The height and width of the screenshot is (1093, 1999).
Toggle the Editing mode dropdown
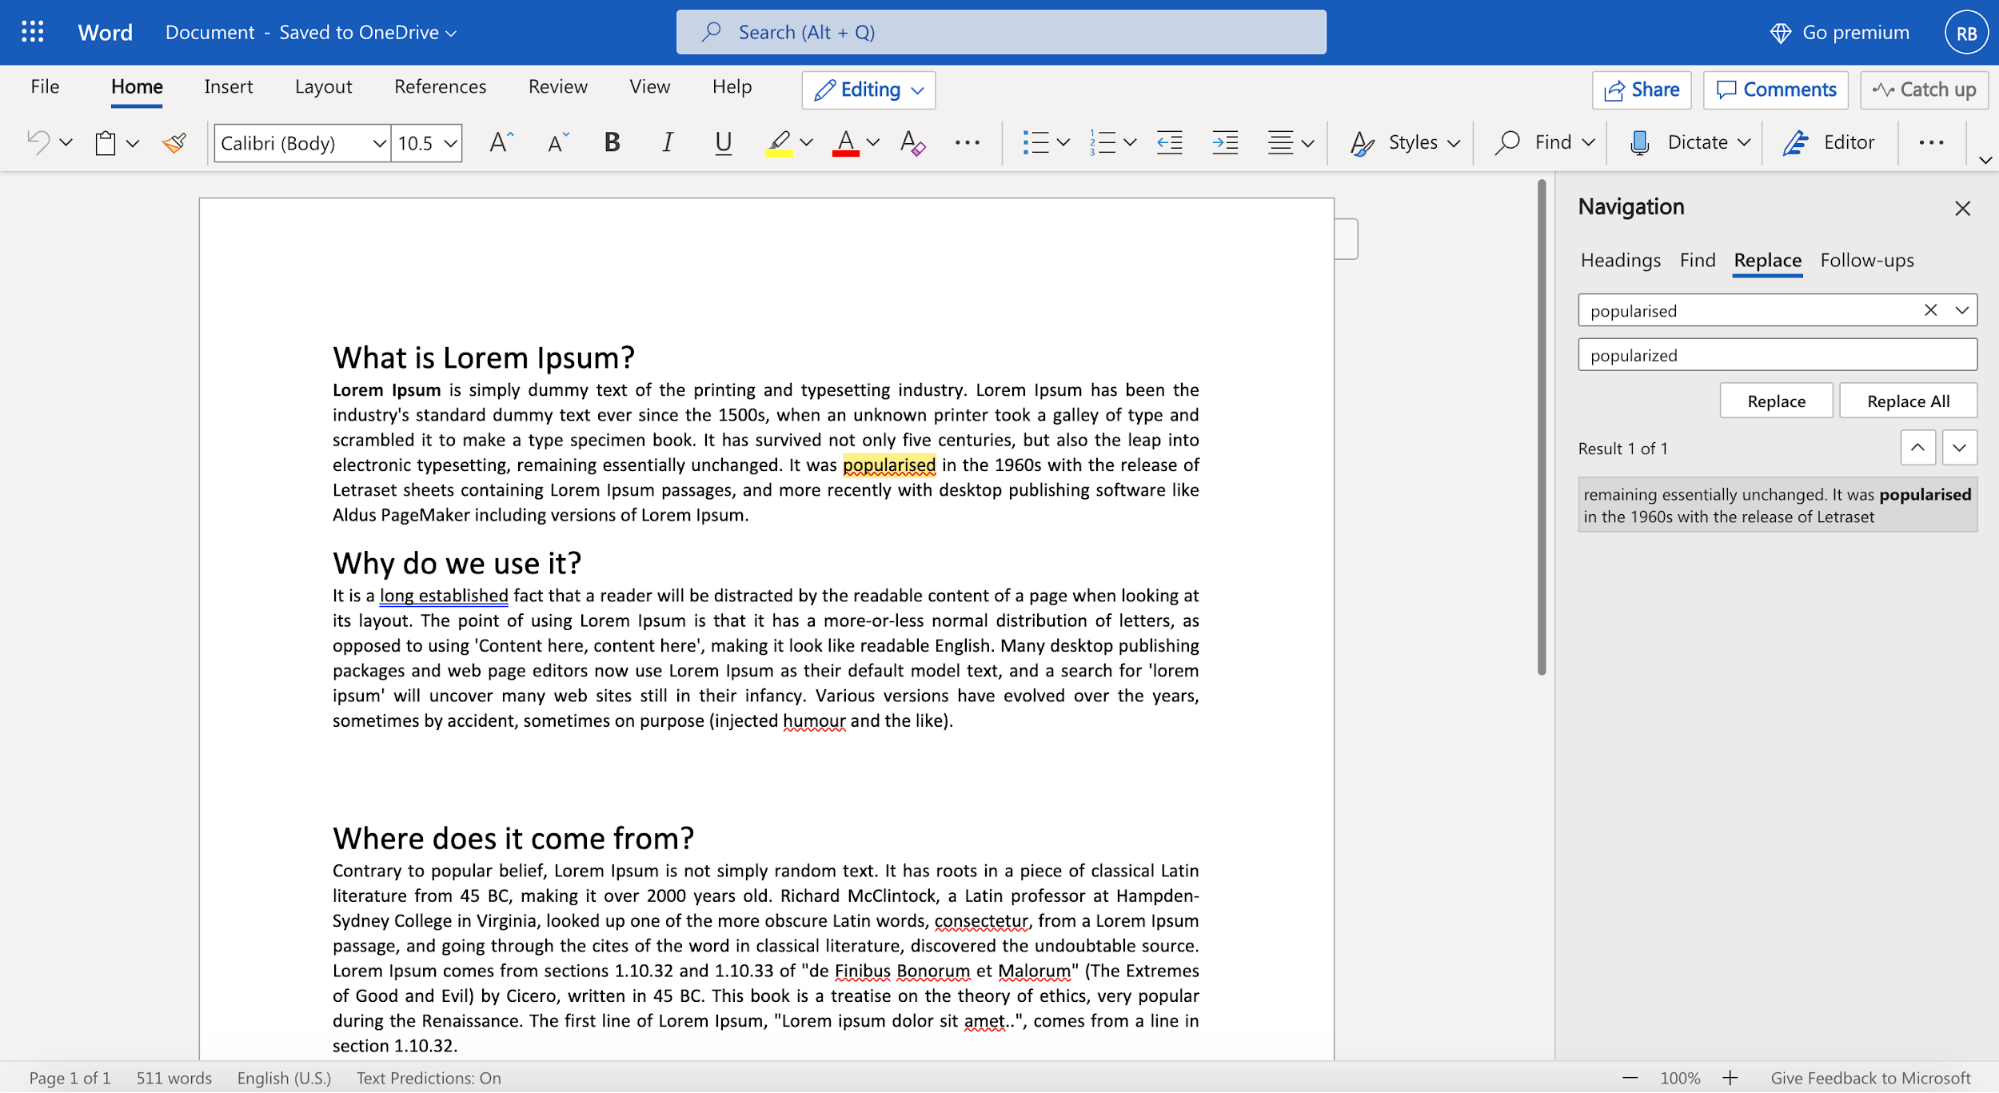pos(915,89)
